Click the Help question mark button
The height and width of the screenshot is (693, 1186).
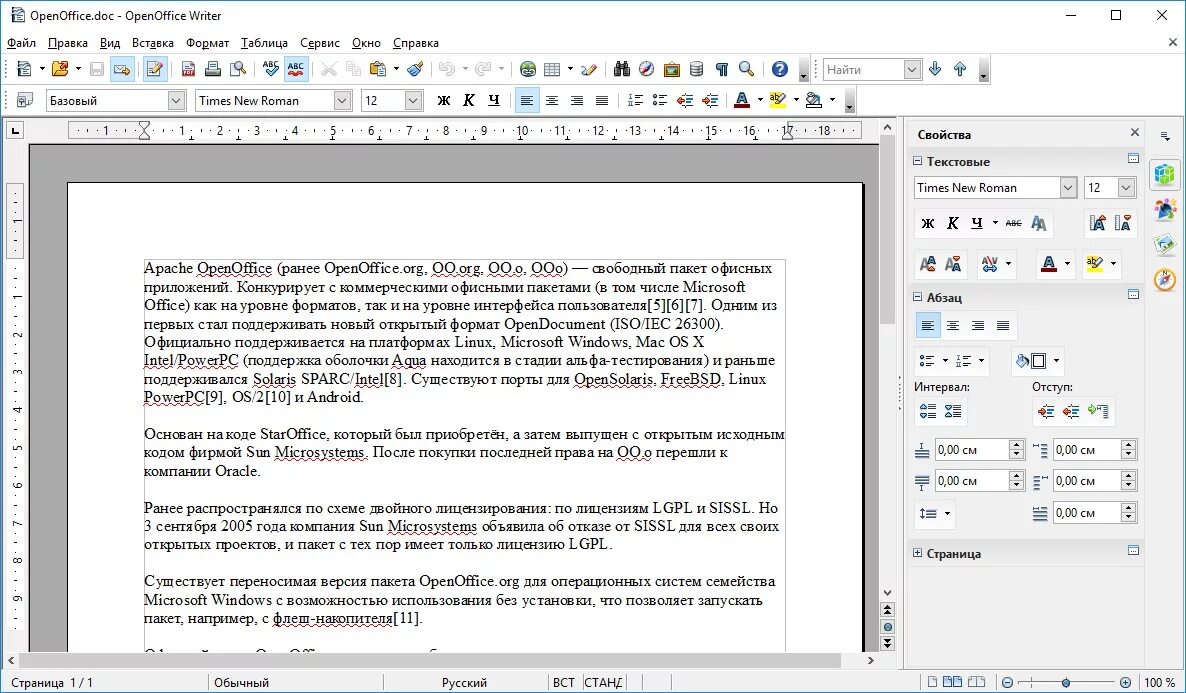pyautogui.click(x=779, y=69)
